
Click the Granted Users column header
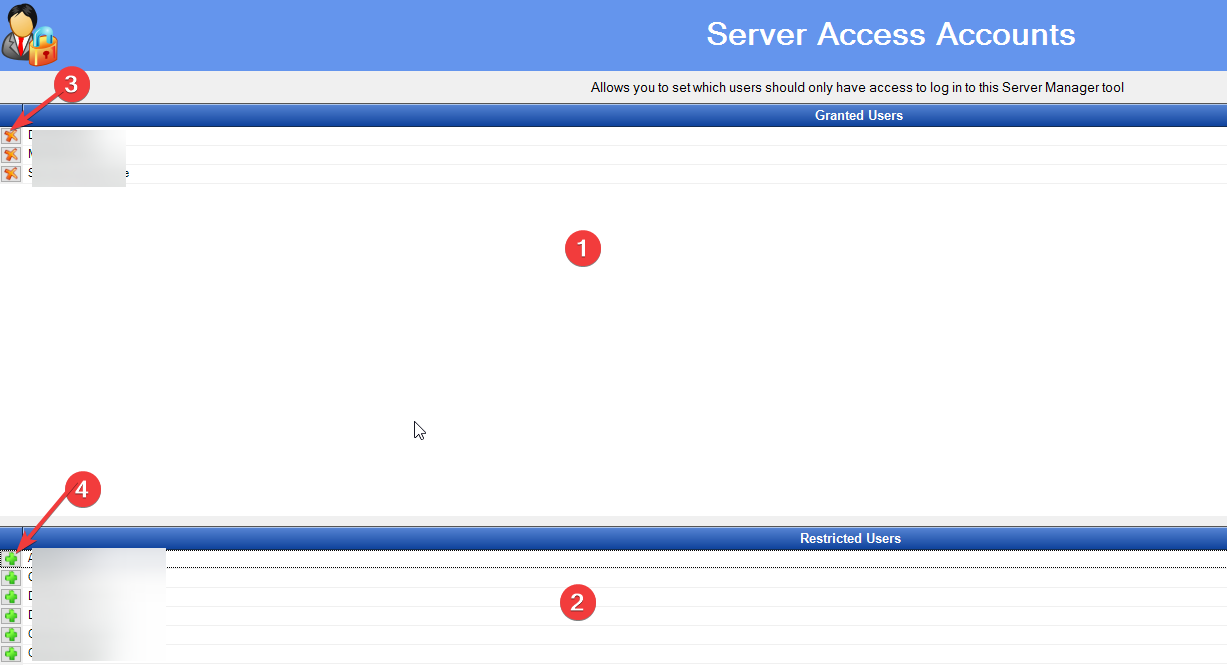(x=858, y=116)
